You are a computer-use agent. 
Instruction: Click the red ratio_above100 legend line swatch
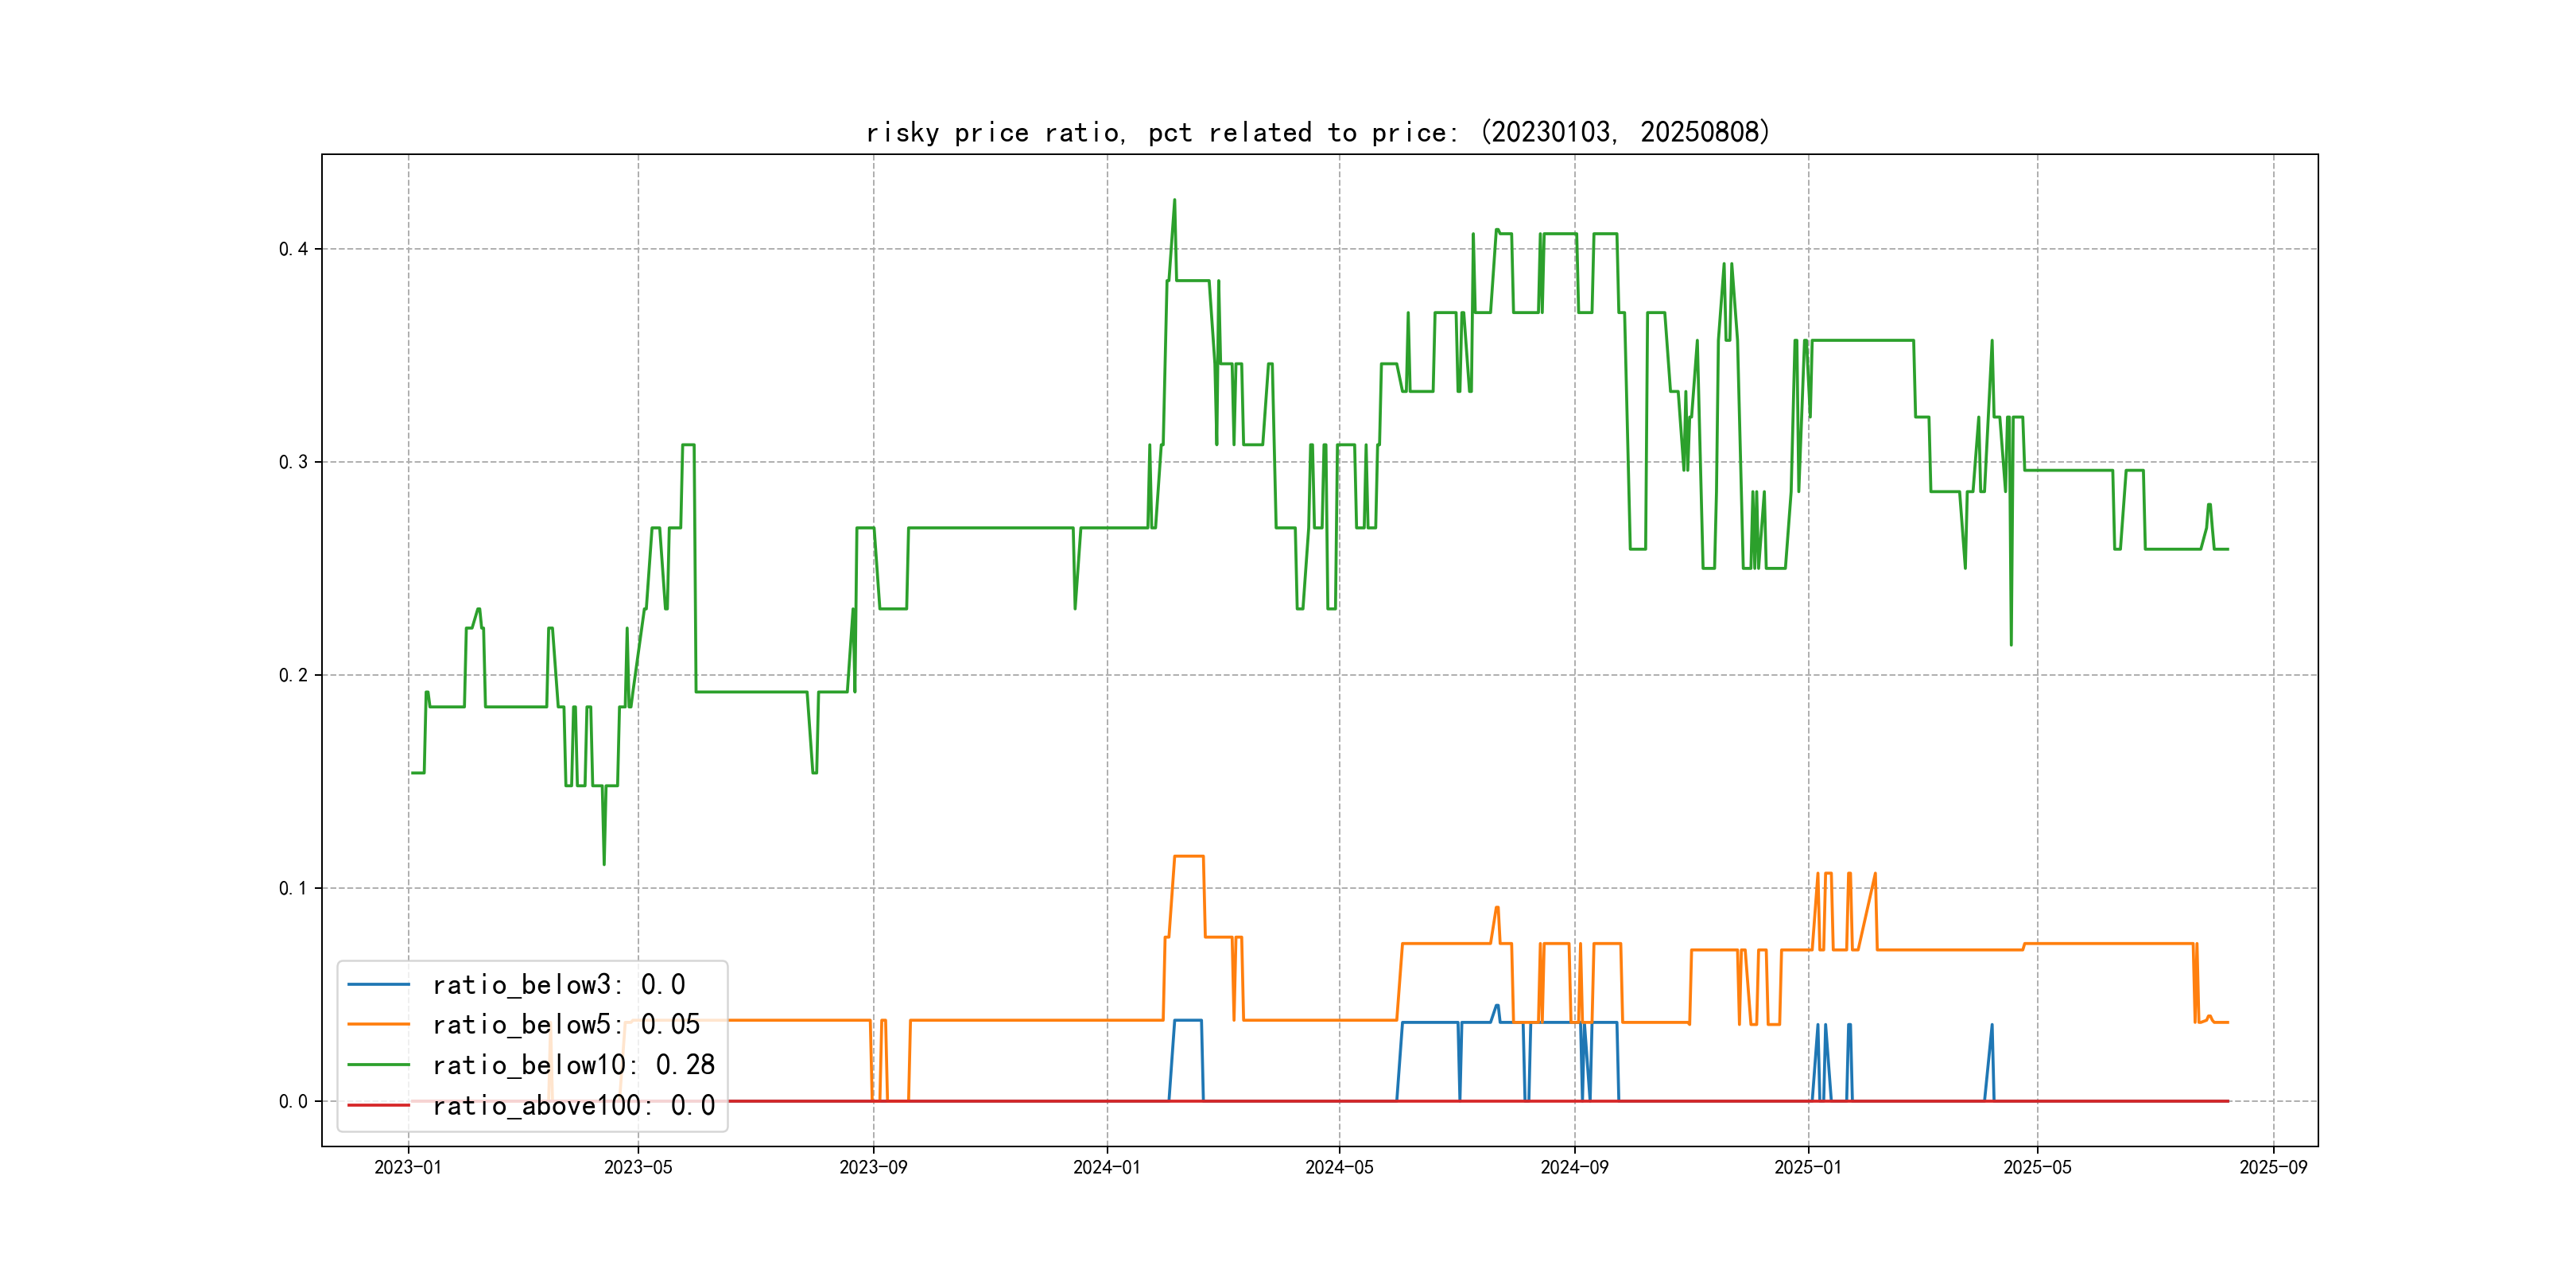tap(378, 1105)
